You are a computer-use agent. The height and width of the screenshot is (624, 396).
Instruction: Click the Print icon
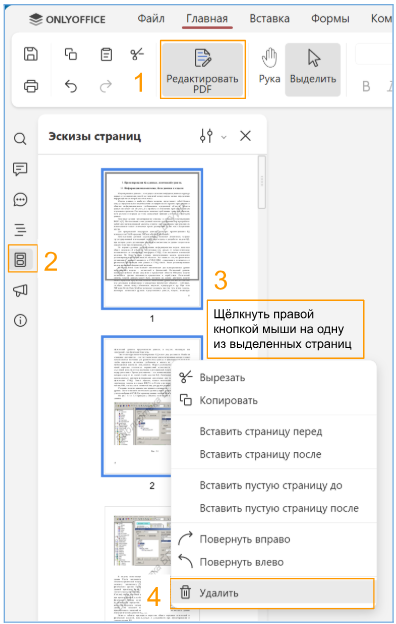31,86
